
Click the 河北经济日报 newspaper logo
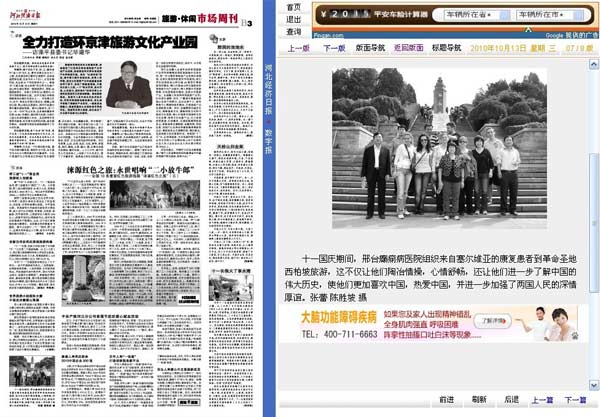coord(25,15)
